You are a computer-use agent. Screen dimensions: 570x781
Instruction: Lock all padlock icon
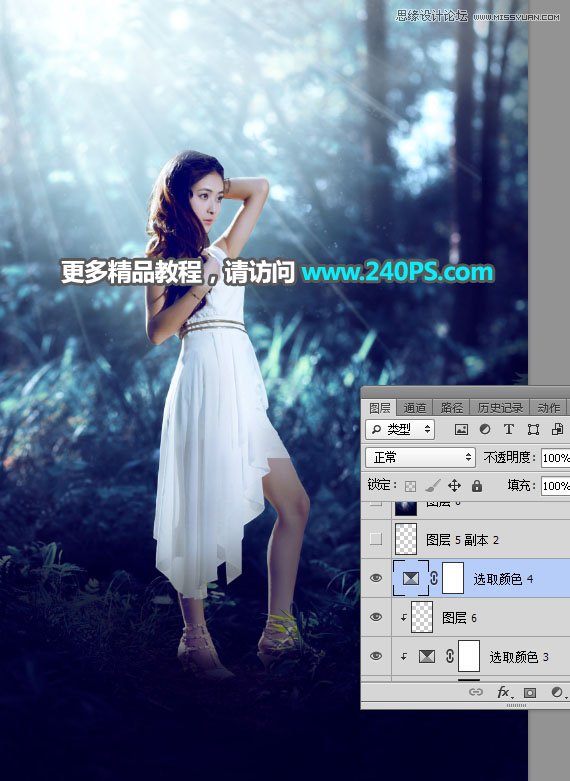(x=477, y=486)
